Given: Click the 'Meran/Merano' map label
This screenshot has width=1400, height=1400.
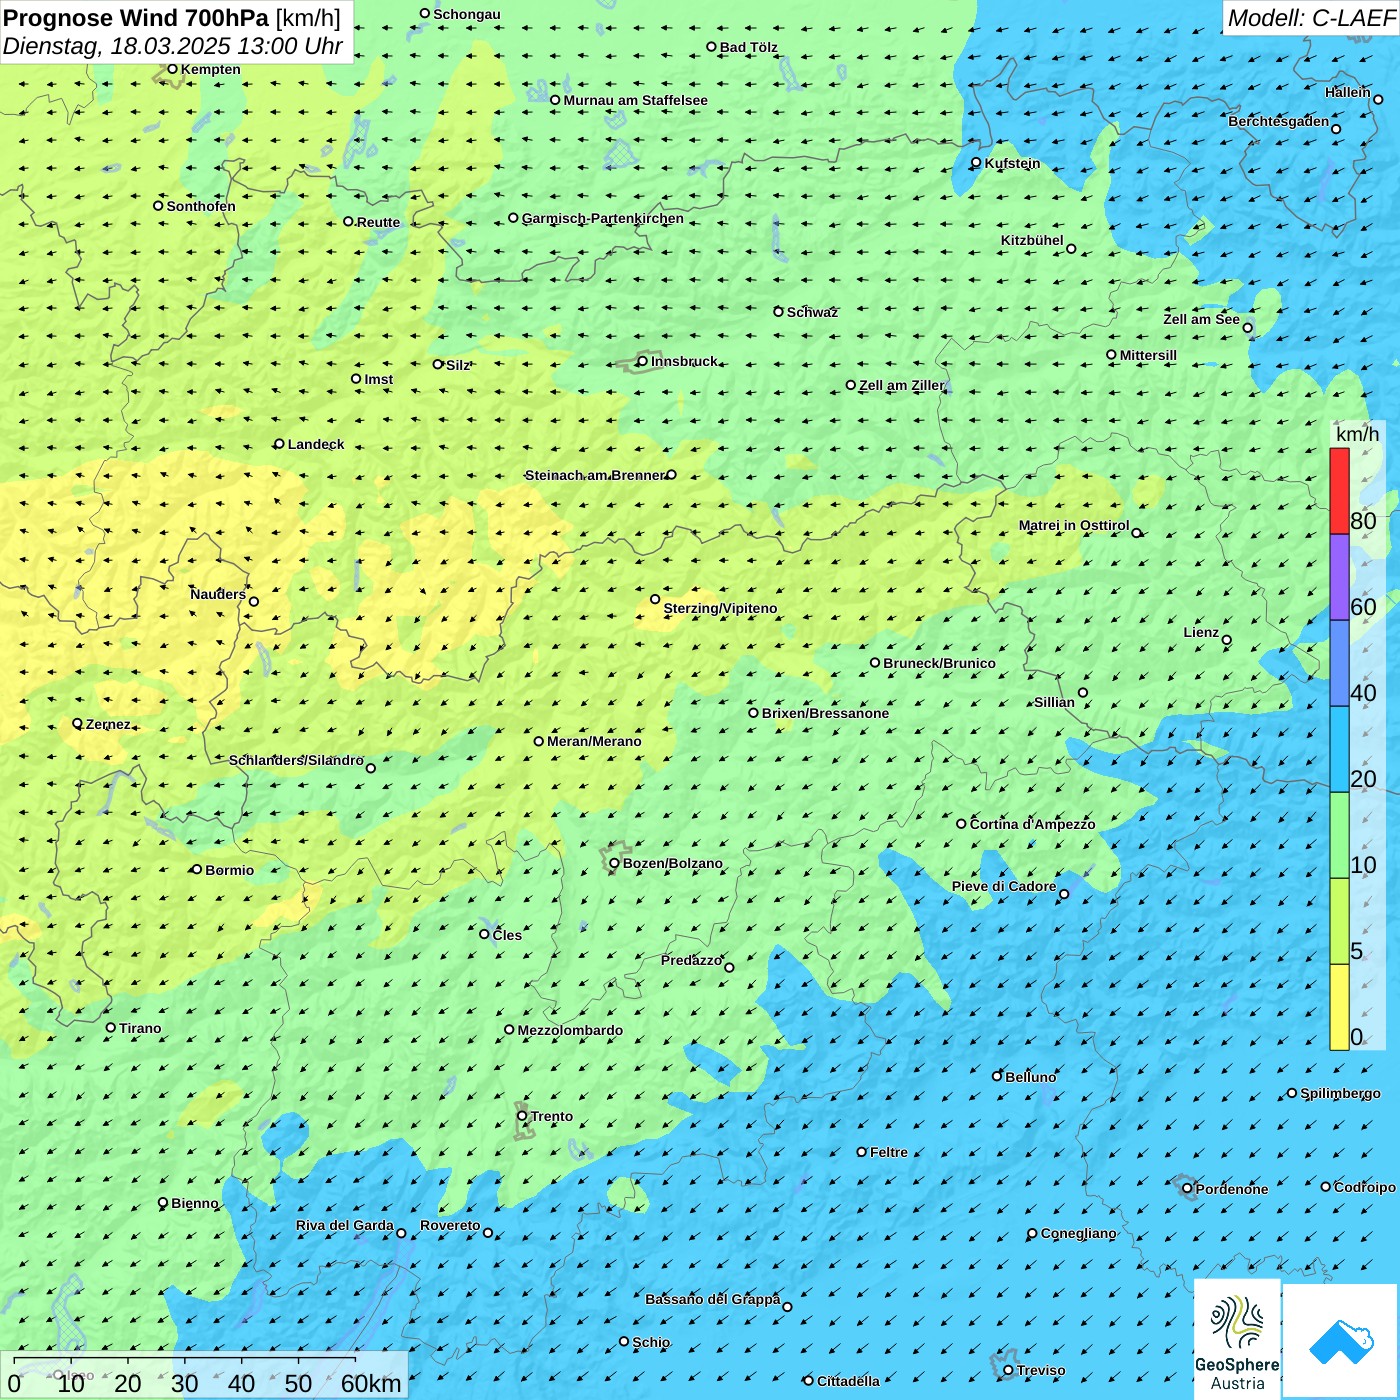Looking at the screenshot, I should tap(594, 741).
